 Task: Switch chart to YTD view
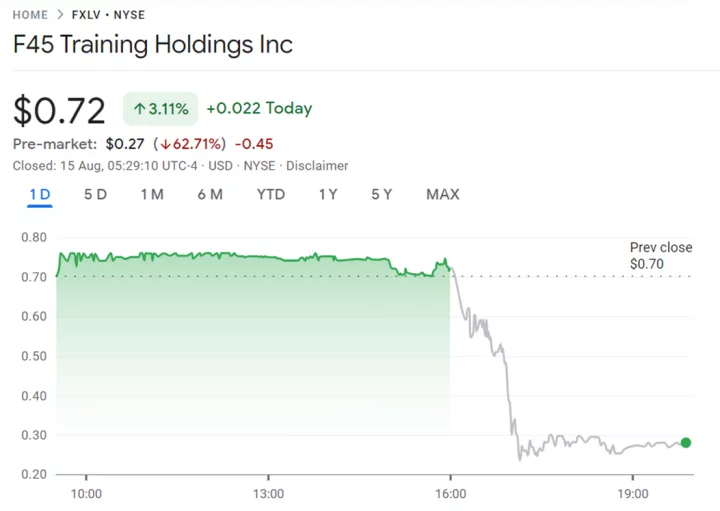[271, 194]
